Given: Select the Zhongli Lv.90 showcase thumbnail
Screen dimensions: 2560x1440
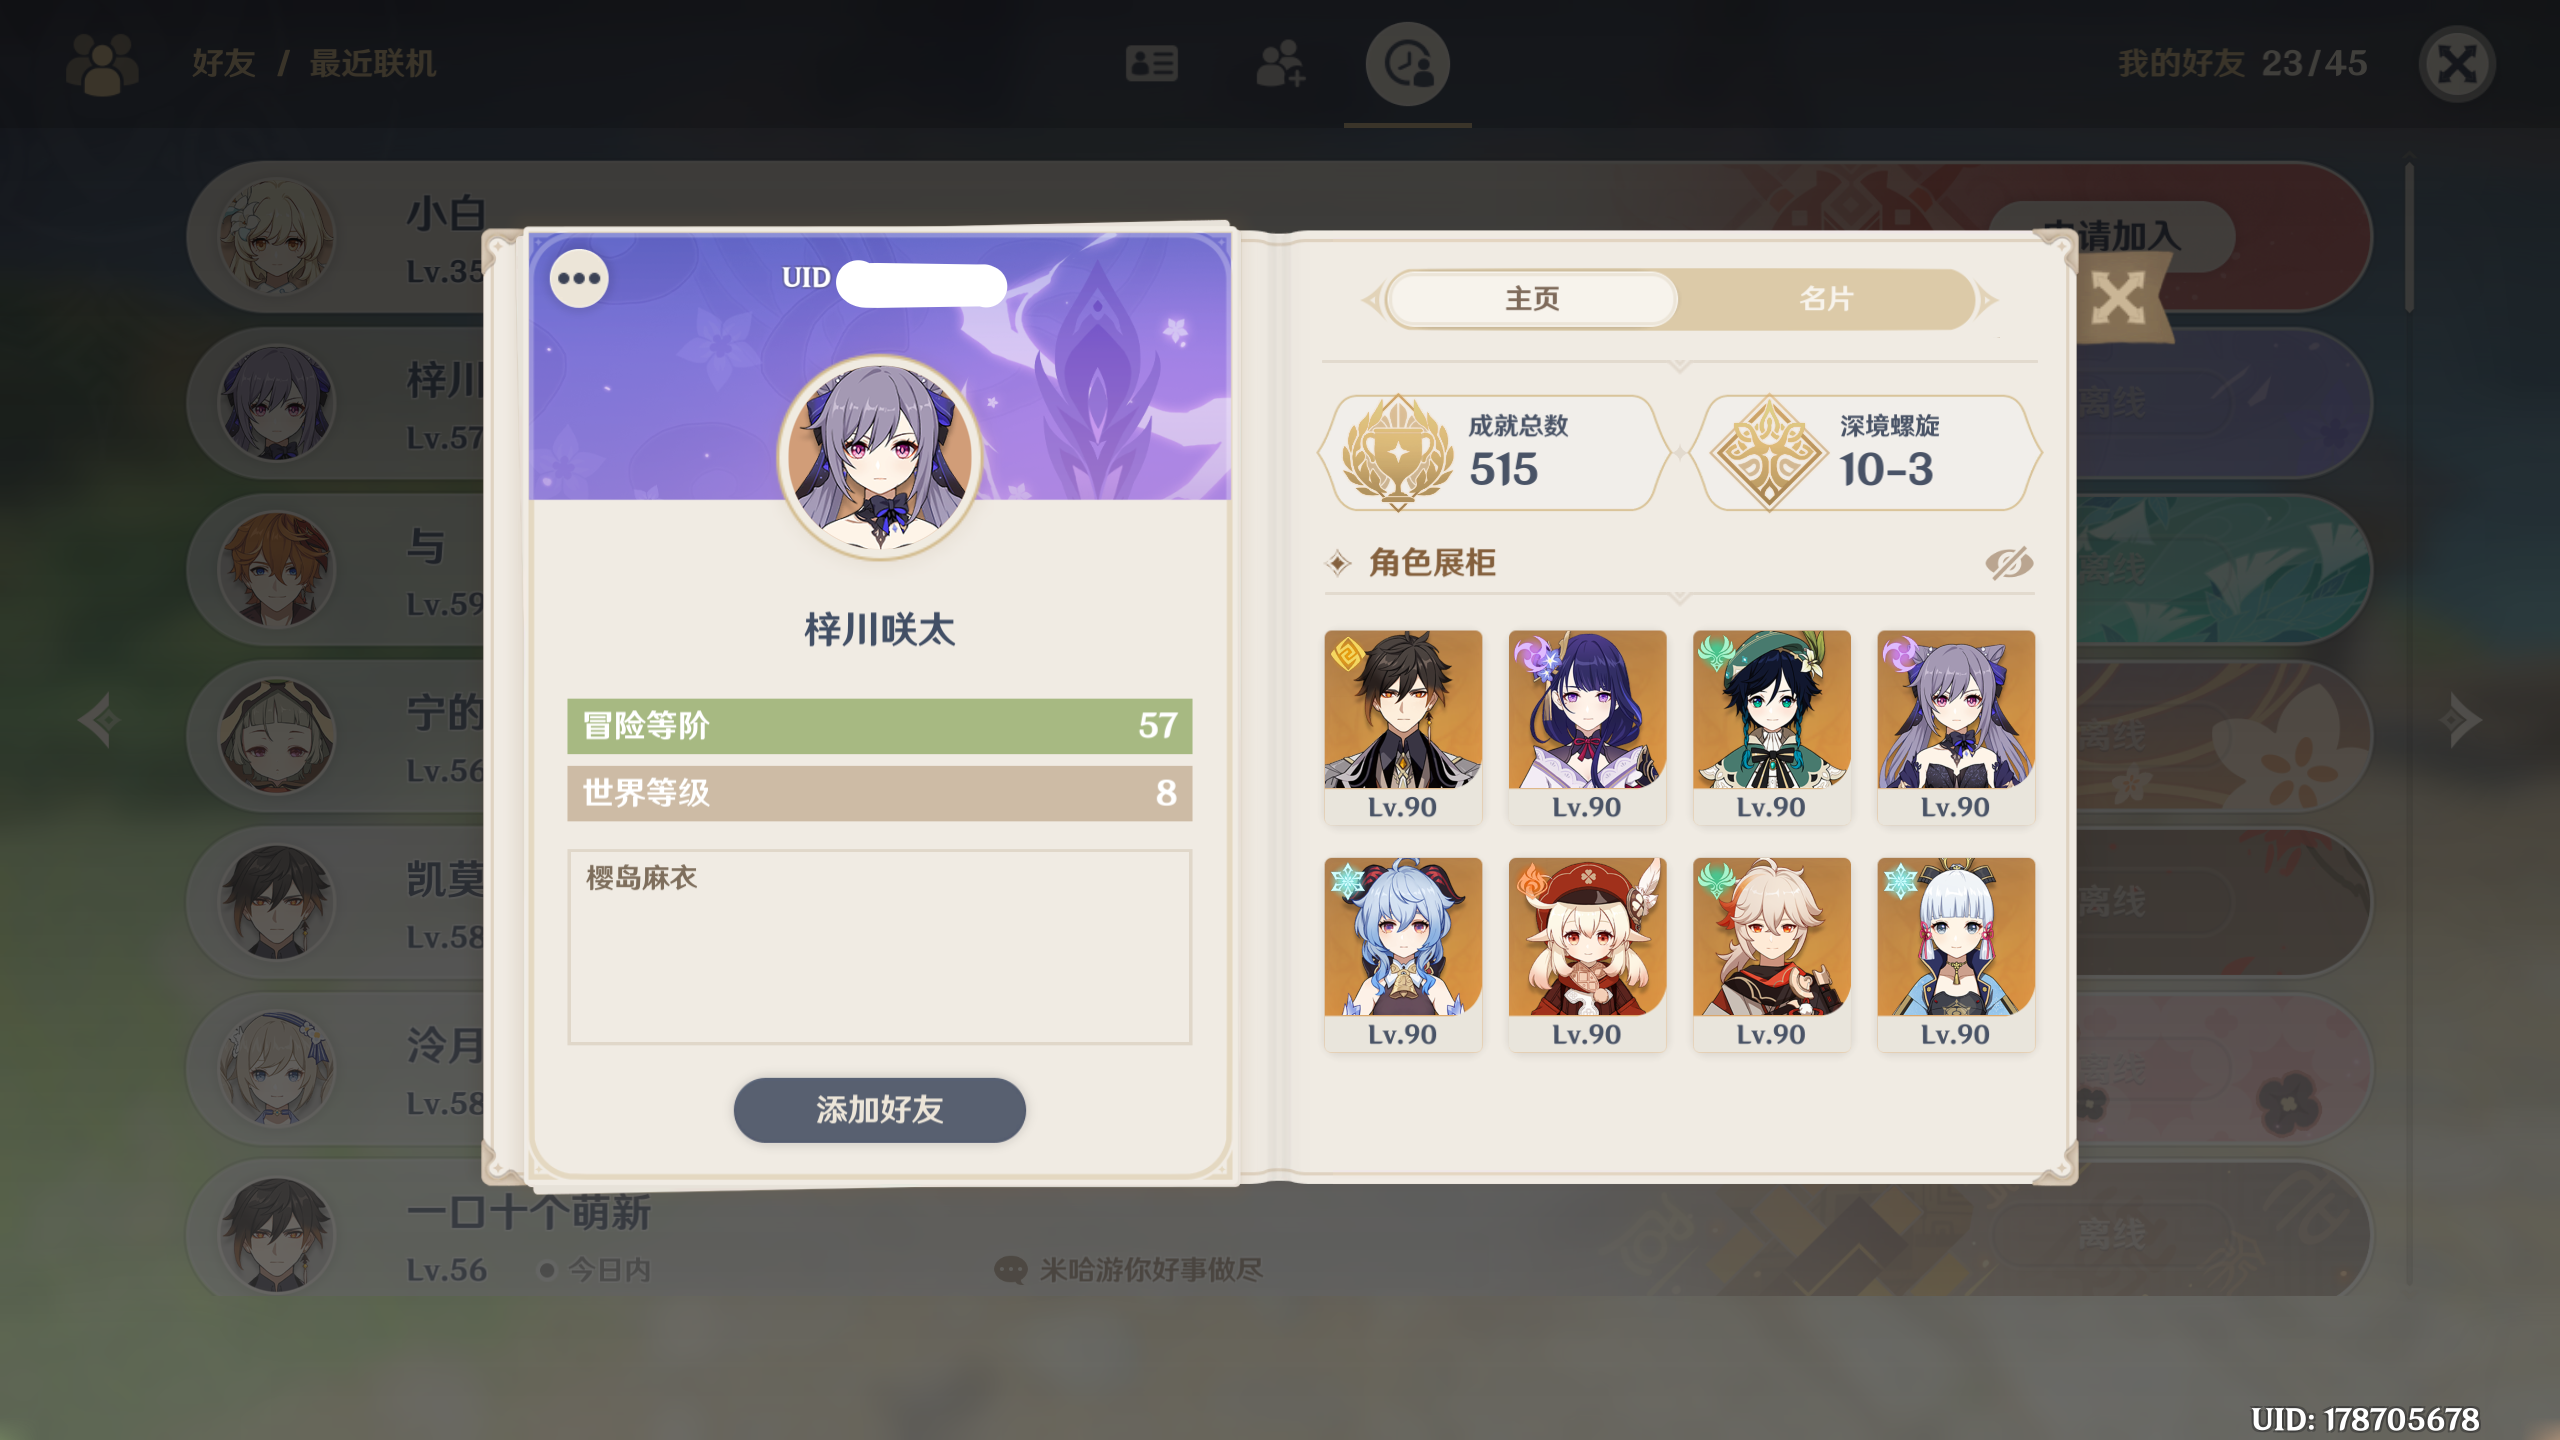Looking at the screenshot, I should click(1402, 727).
